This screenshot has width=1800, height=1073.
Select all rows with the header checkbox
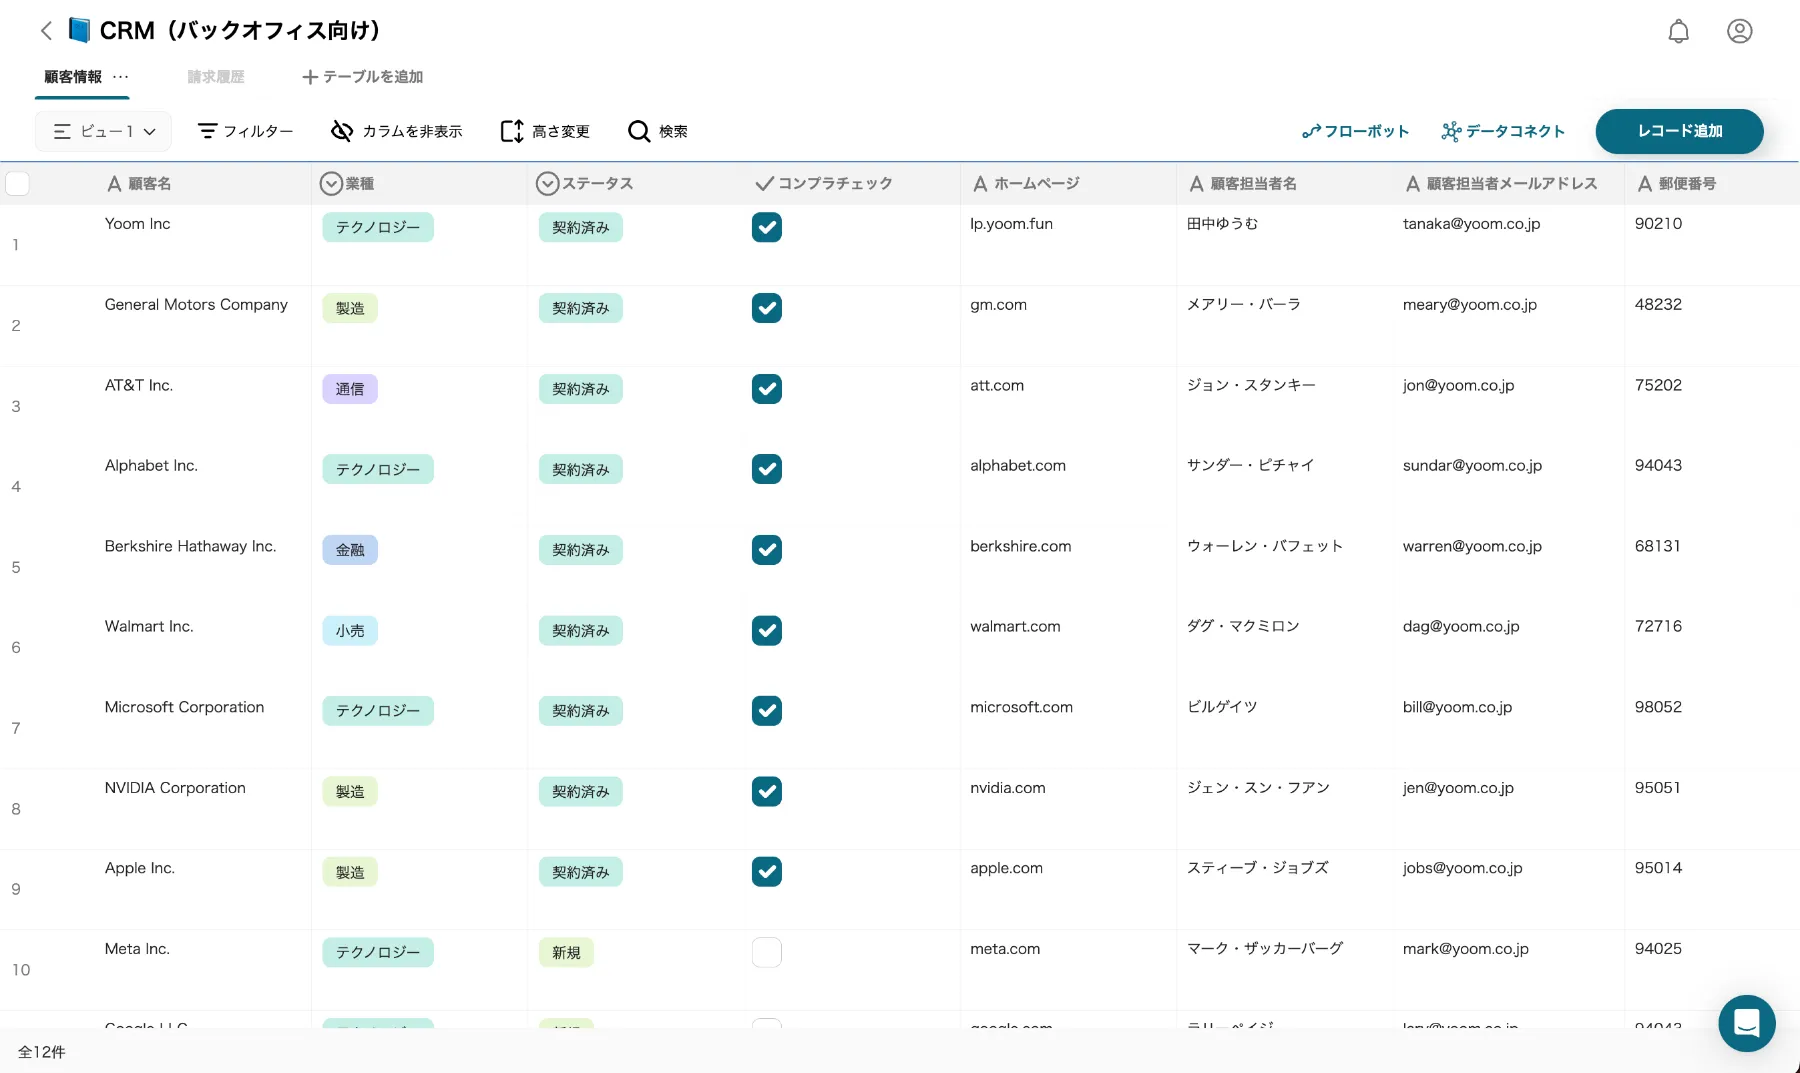coord(17,183)
